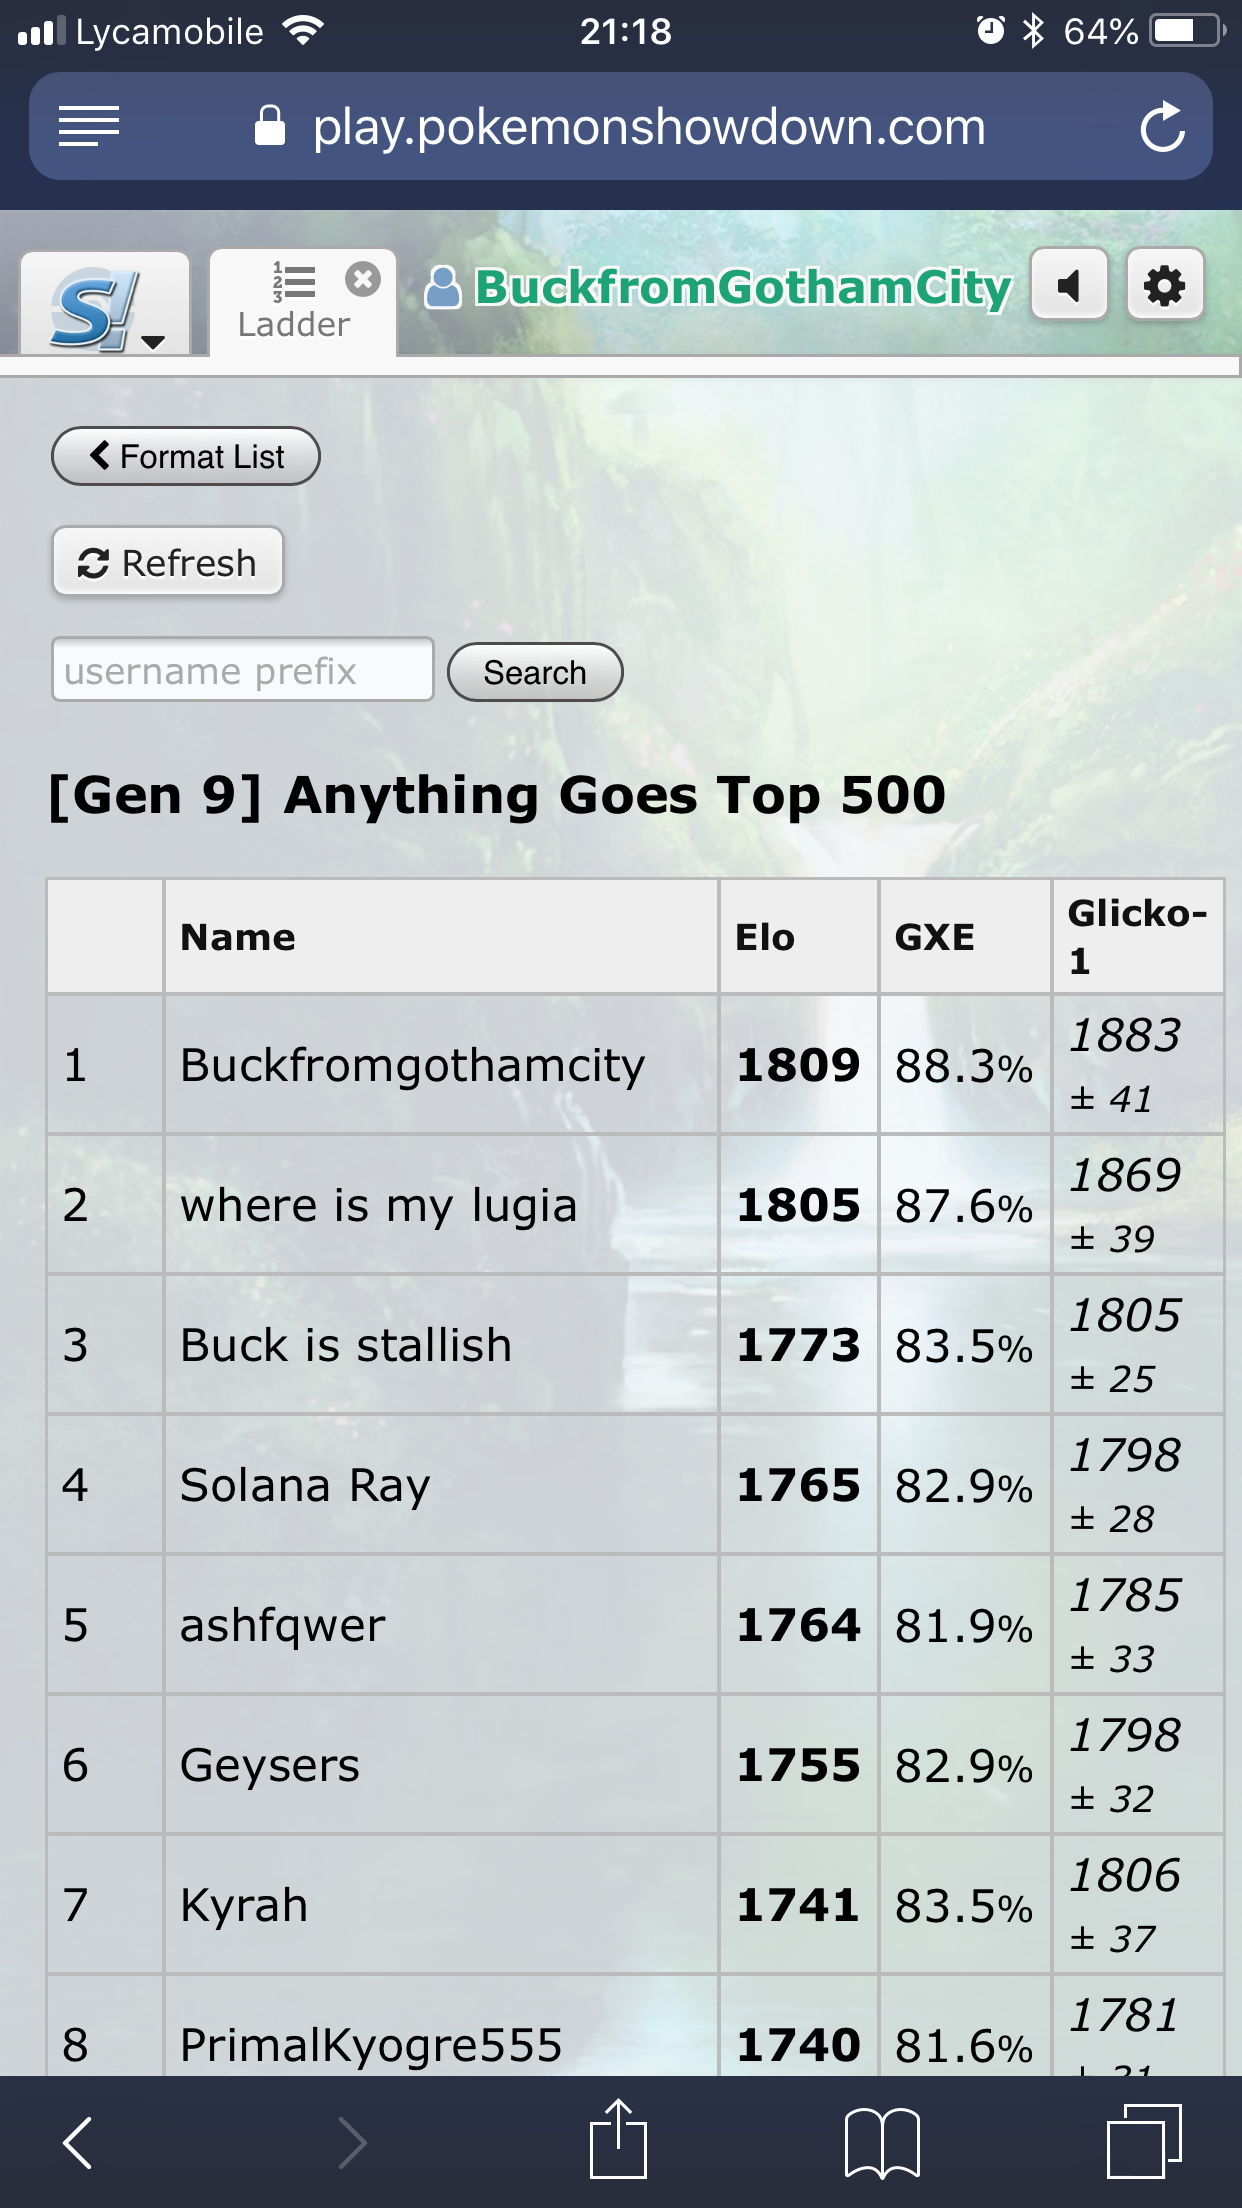Click the user avatar icon beside BuckfromGothamCity
This screenshot has width=1242, height=2208.
pos(443,287)
